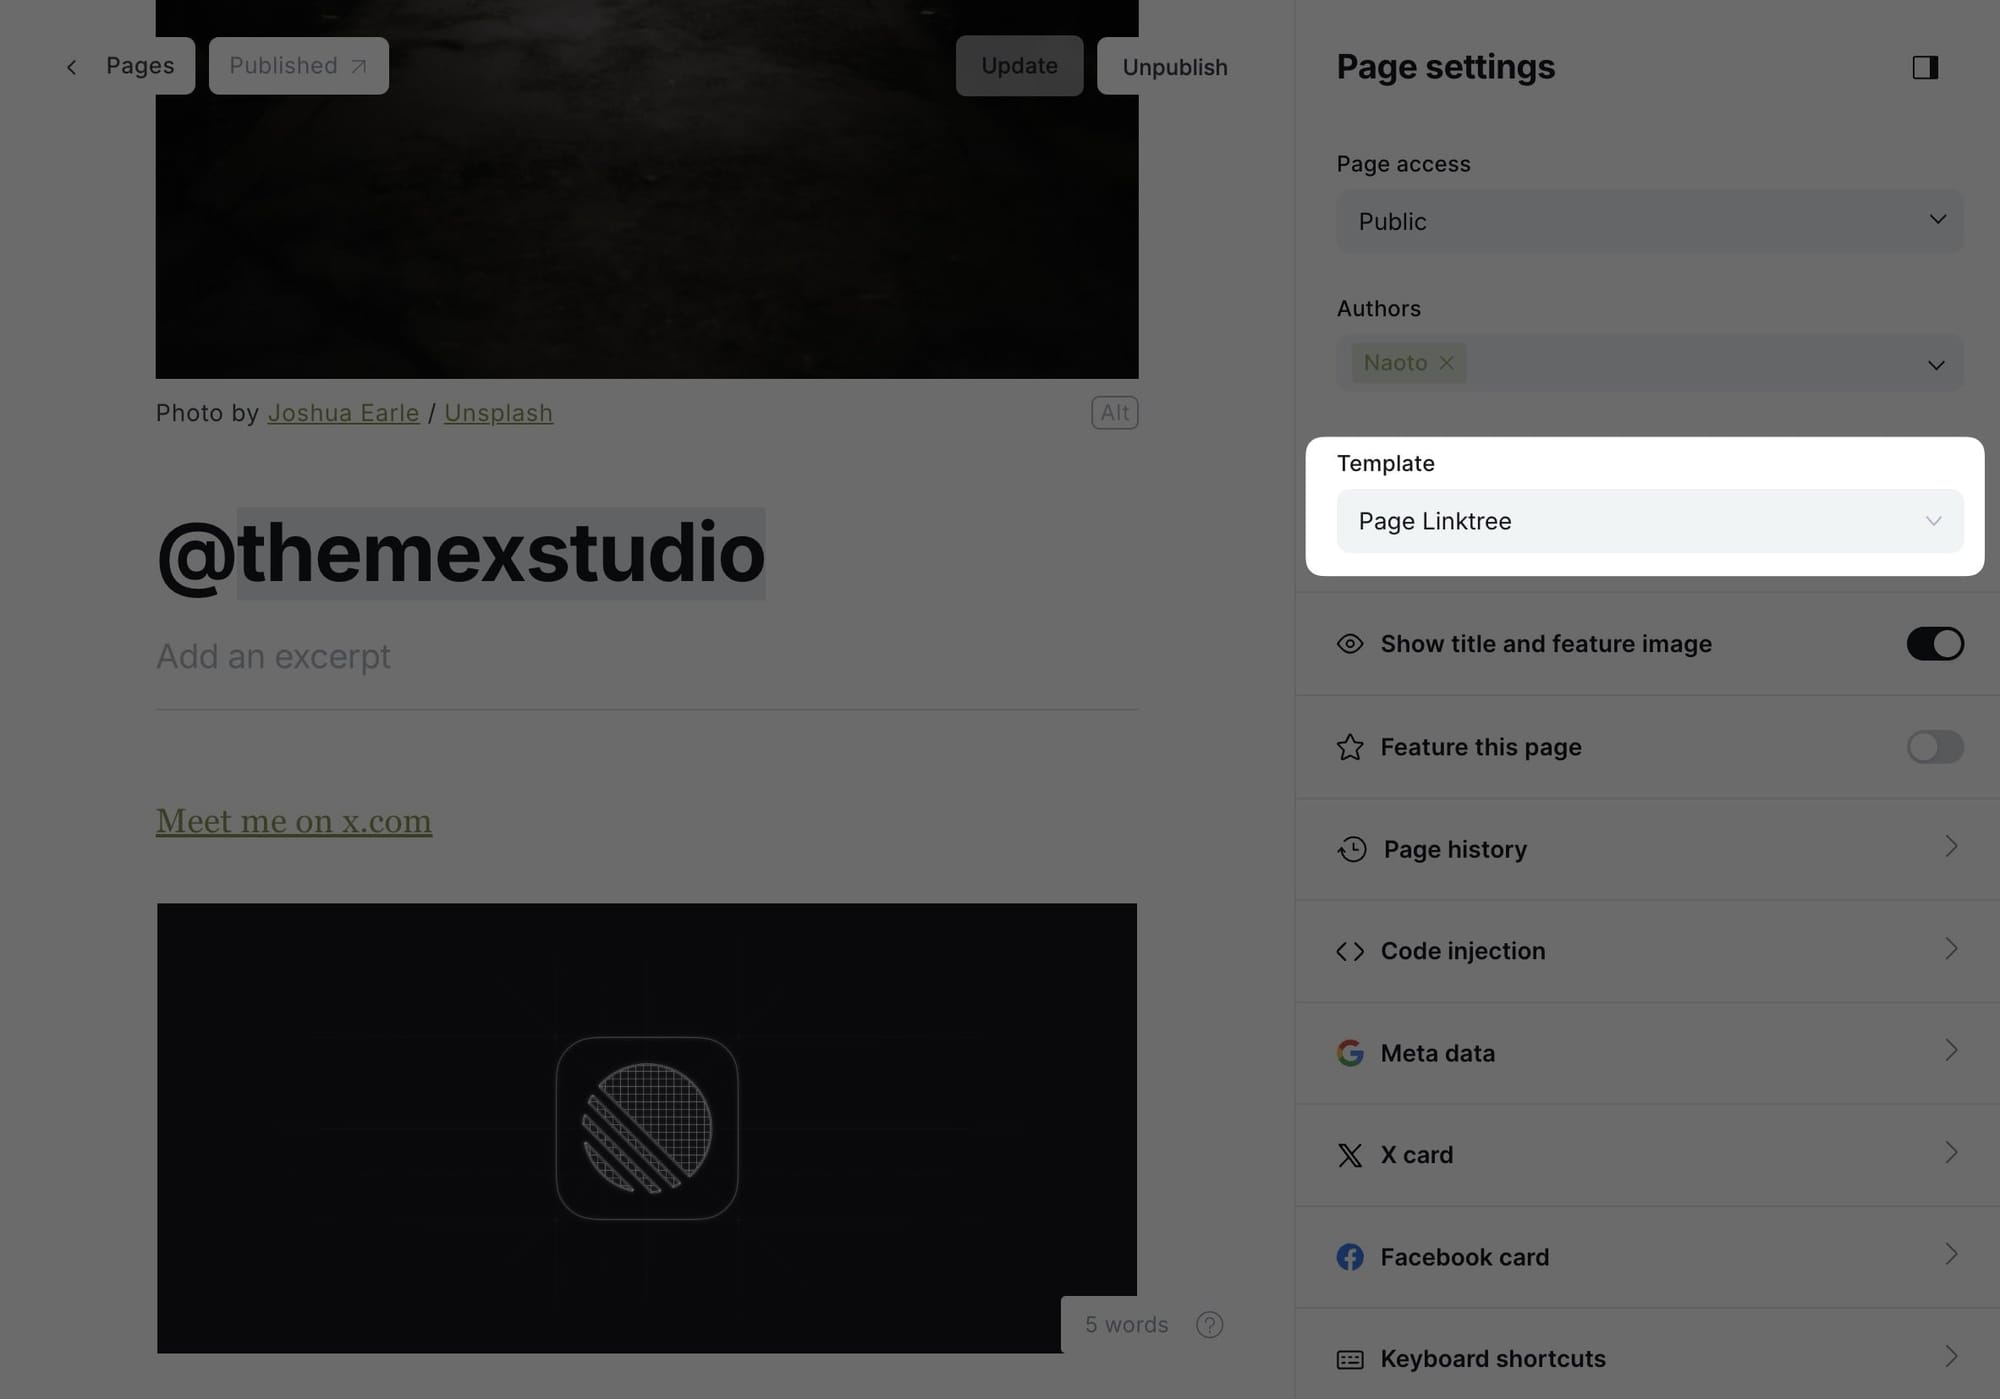
Task: Click chevron on Code injection row
Action: (x=1951, y=949)
